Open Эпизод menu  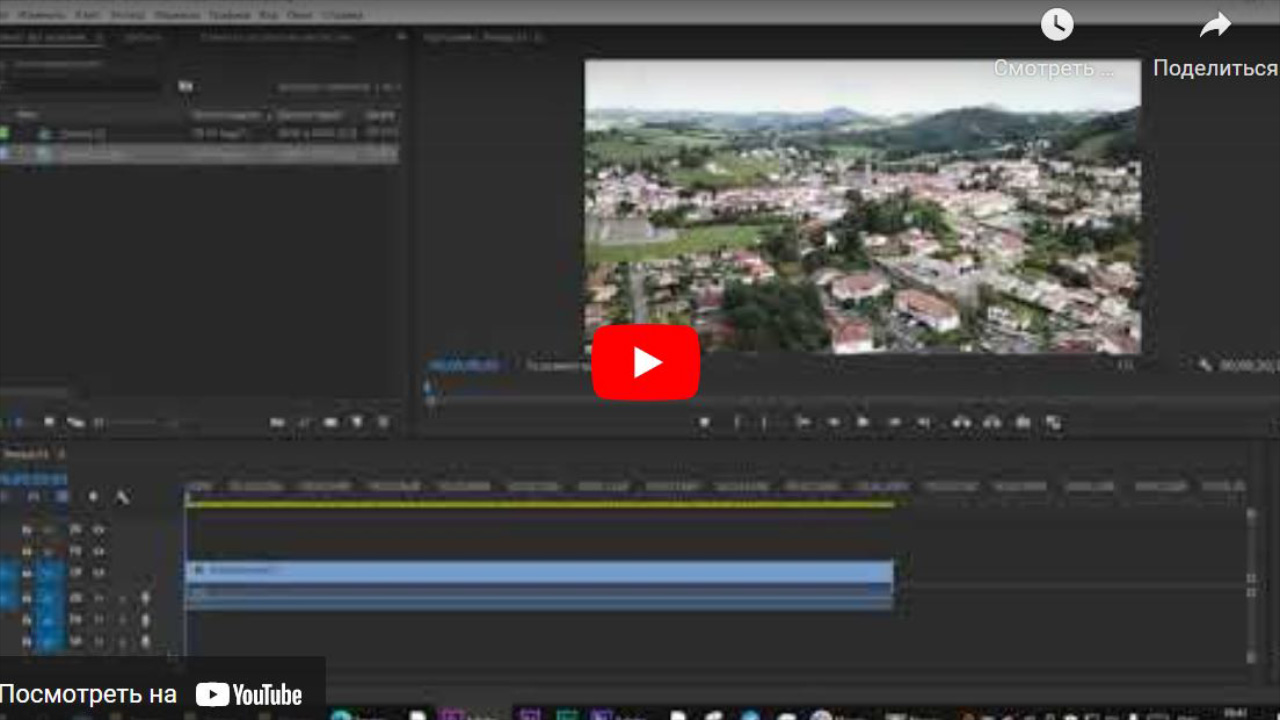tap(127, 15)
